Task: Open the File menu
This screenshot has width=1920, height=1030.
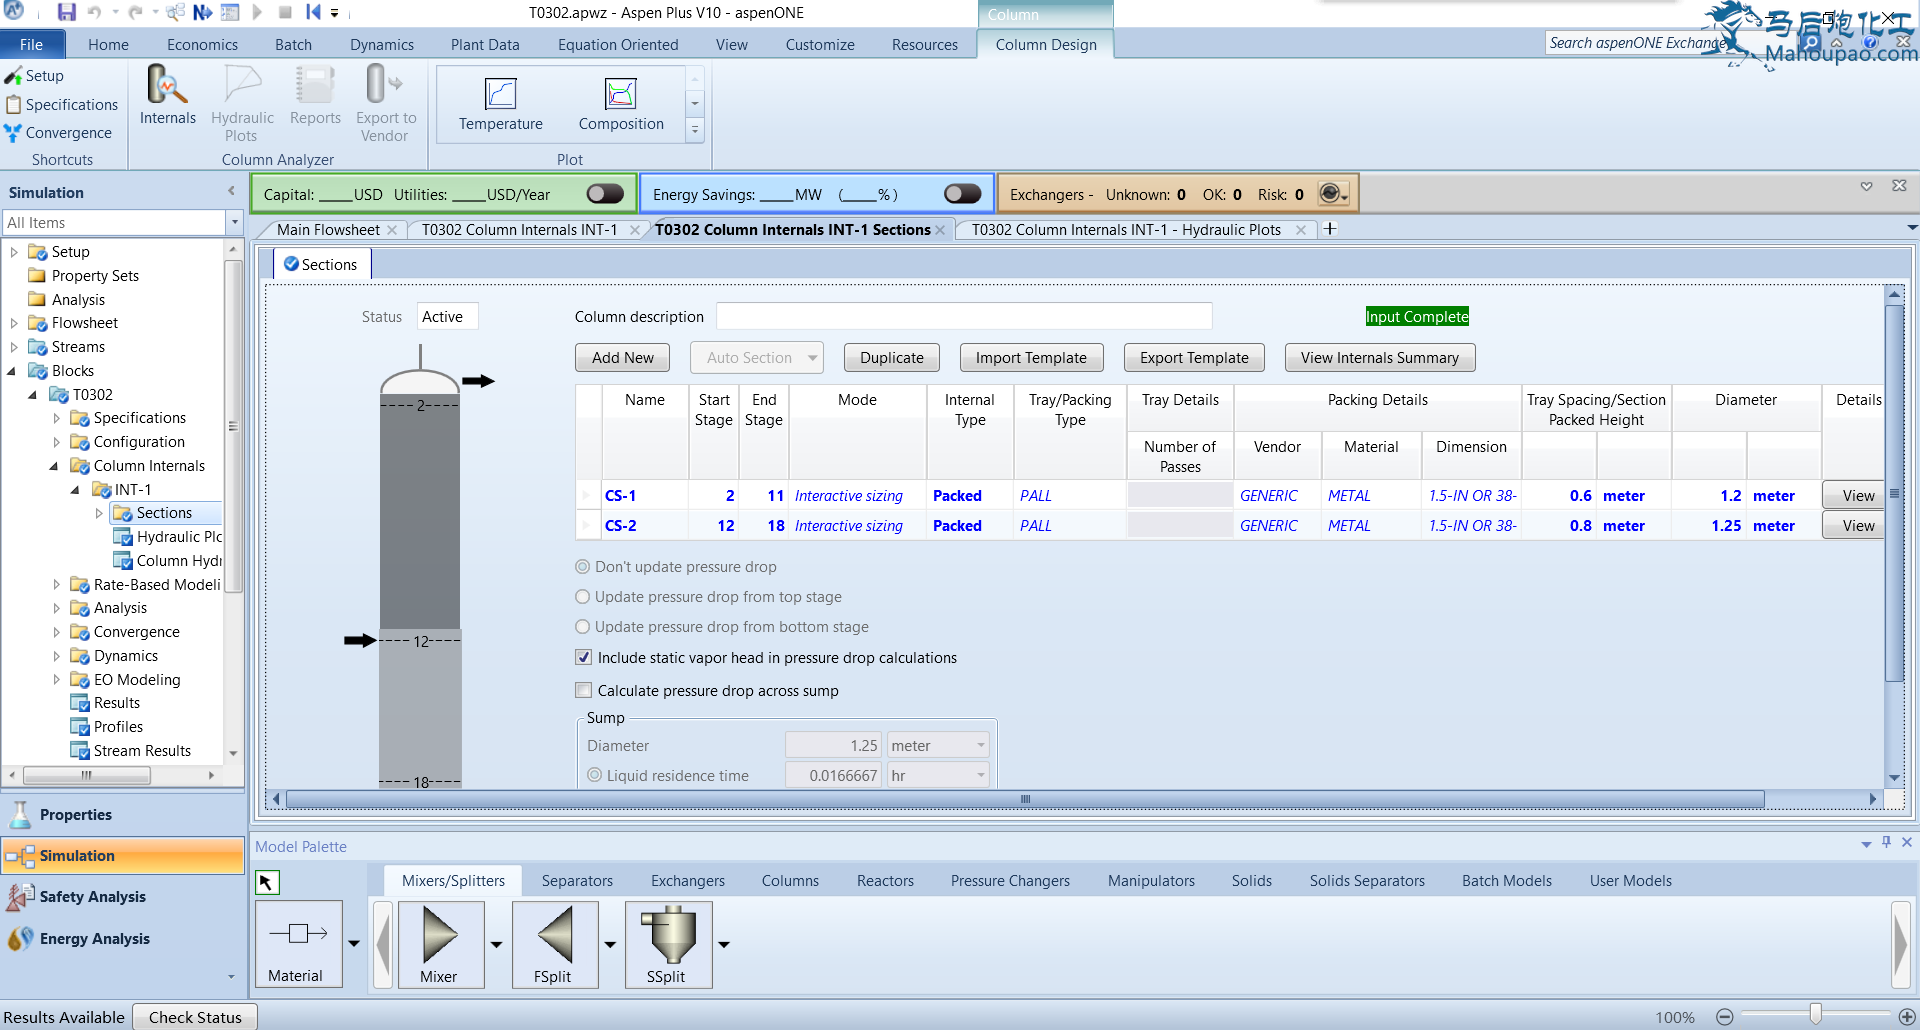Action: (x=32, y=45)
